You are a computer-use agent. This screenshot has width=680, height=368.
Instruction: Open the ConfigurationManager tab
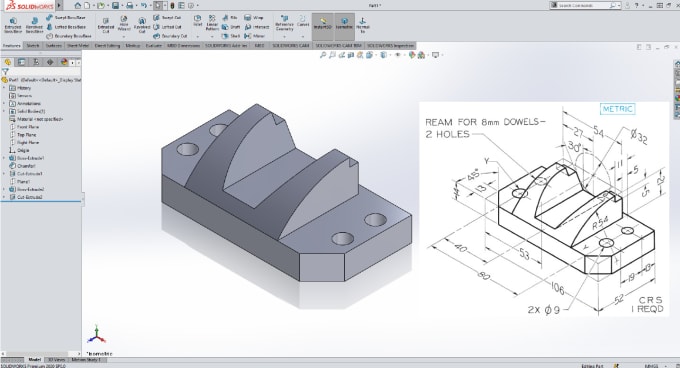pos(36,62)
